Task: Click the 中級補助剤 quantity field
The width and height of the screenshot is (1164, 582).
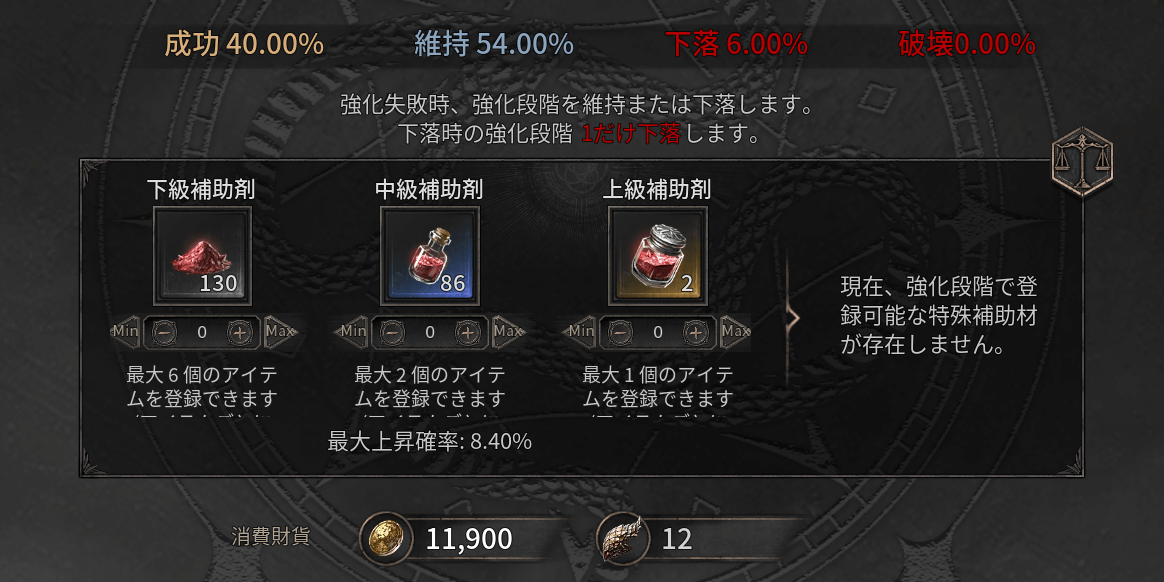Action: click(x=430, y=332)
